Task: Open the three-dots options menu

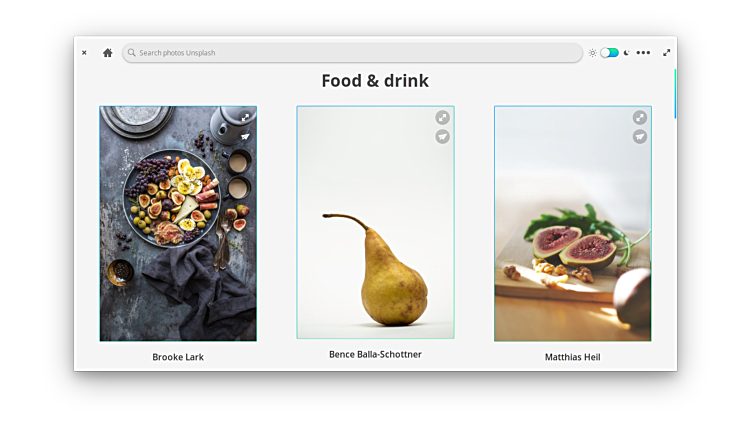Action: 643,53
